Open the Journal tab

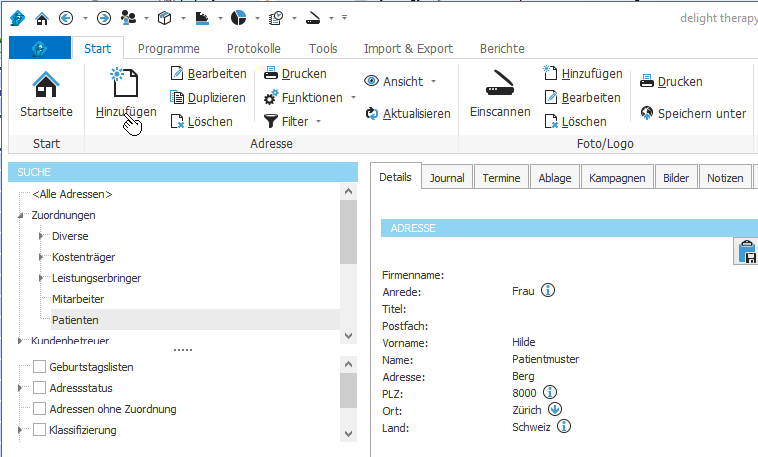point(446,178)
